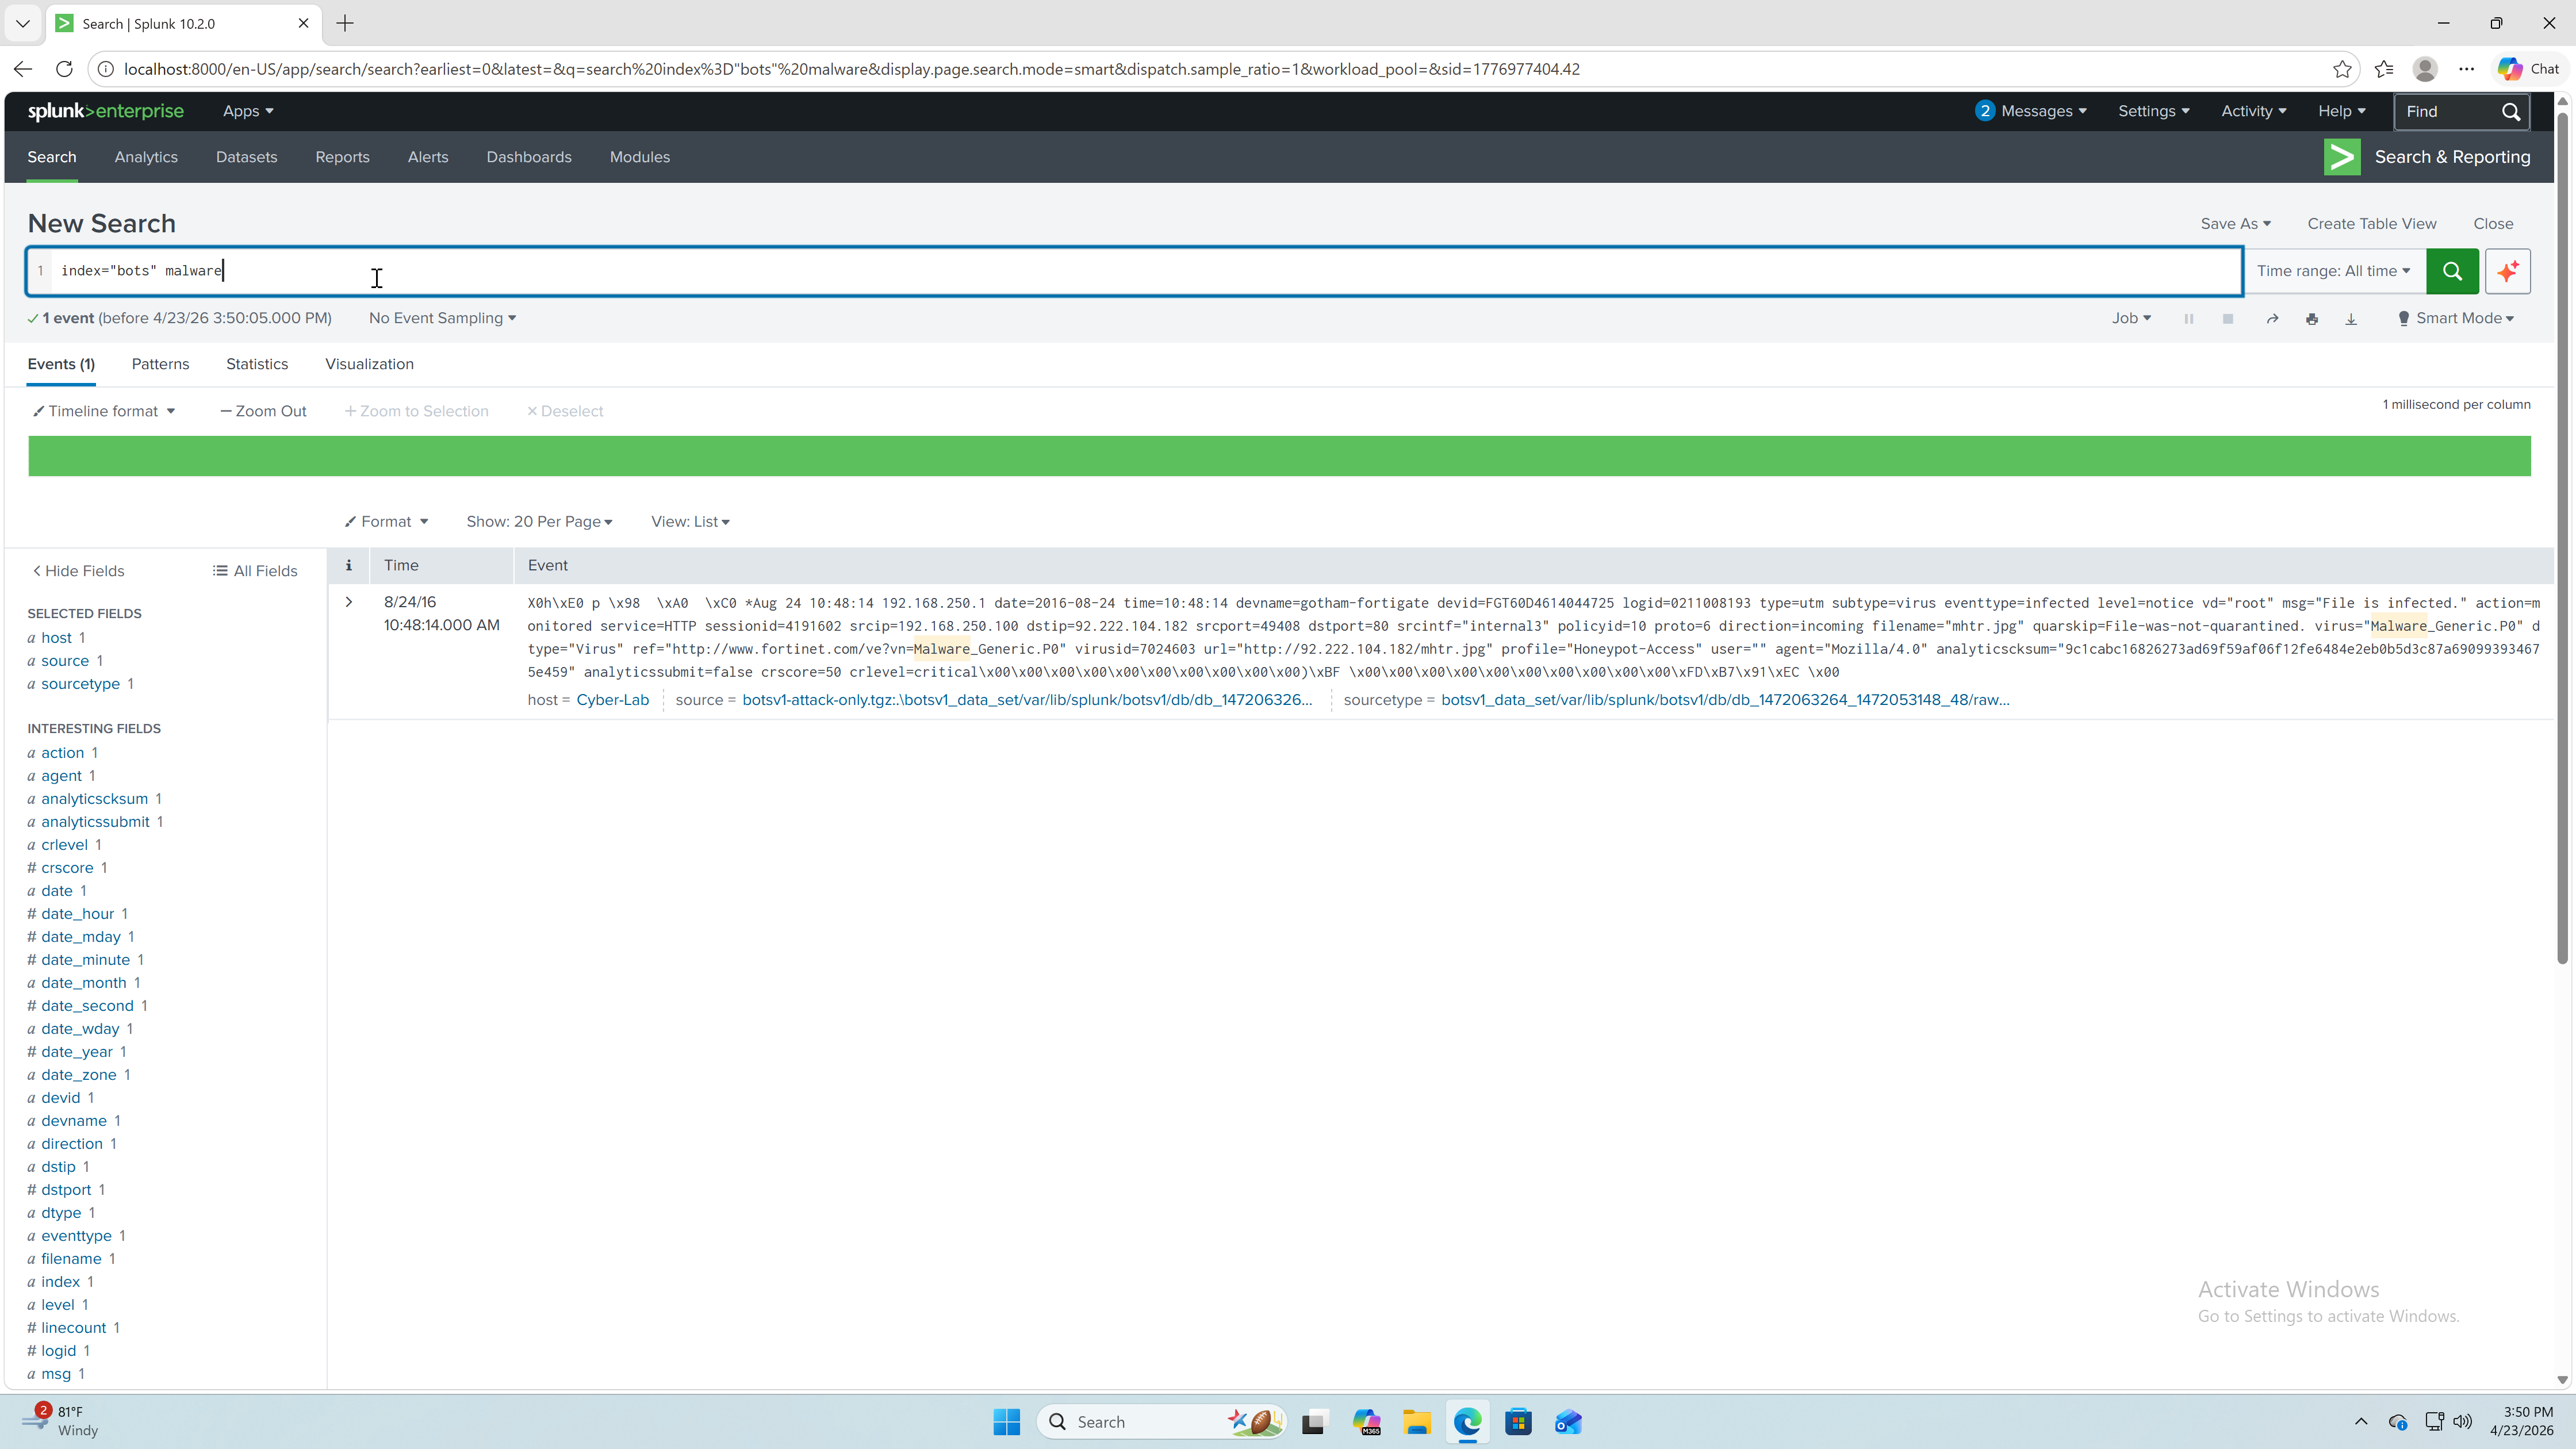The image size is (2576, 1449).
Task: Click into the search query input
Action: [x=1134, y=271]
